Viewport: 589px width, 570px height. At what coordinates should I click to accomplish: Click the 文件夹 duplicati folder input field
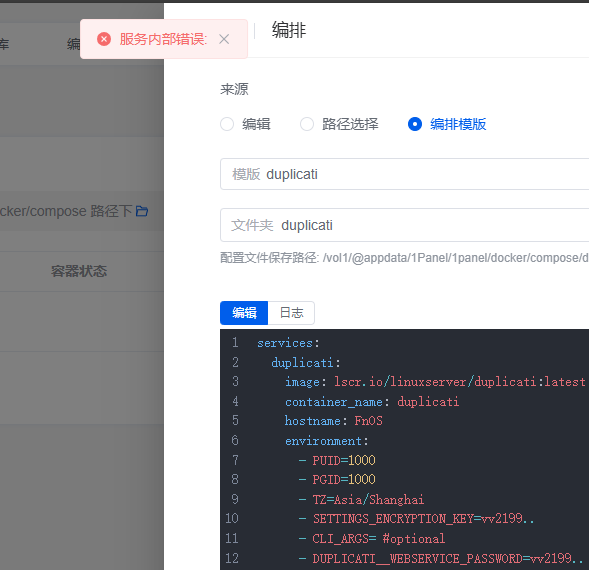405,225
